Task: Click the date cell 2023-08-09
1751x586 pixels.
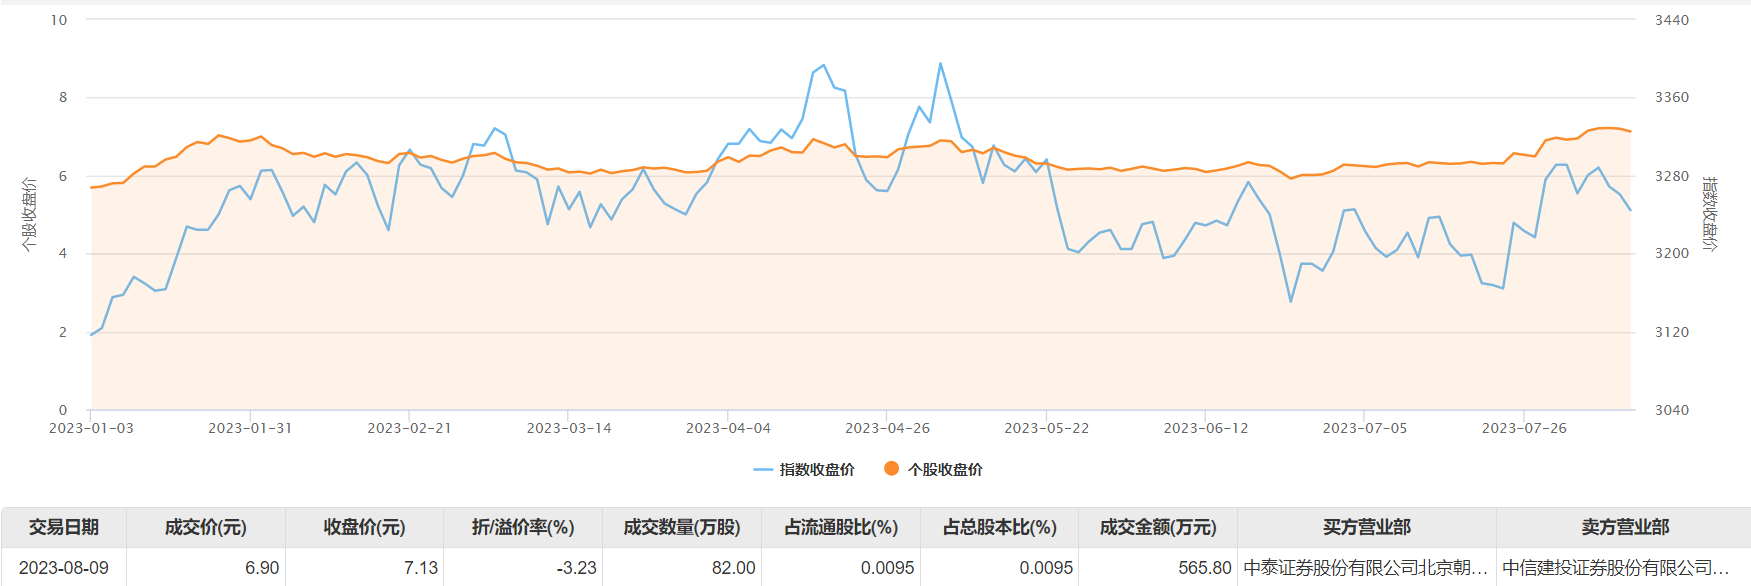Action: (x=64, y=568)
